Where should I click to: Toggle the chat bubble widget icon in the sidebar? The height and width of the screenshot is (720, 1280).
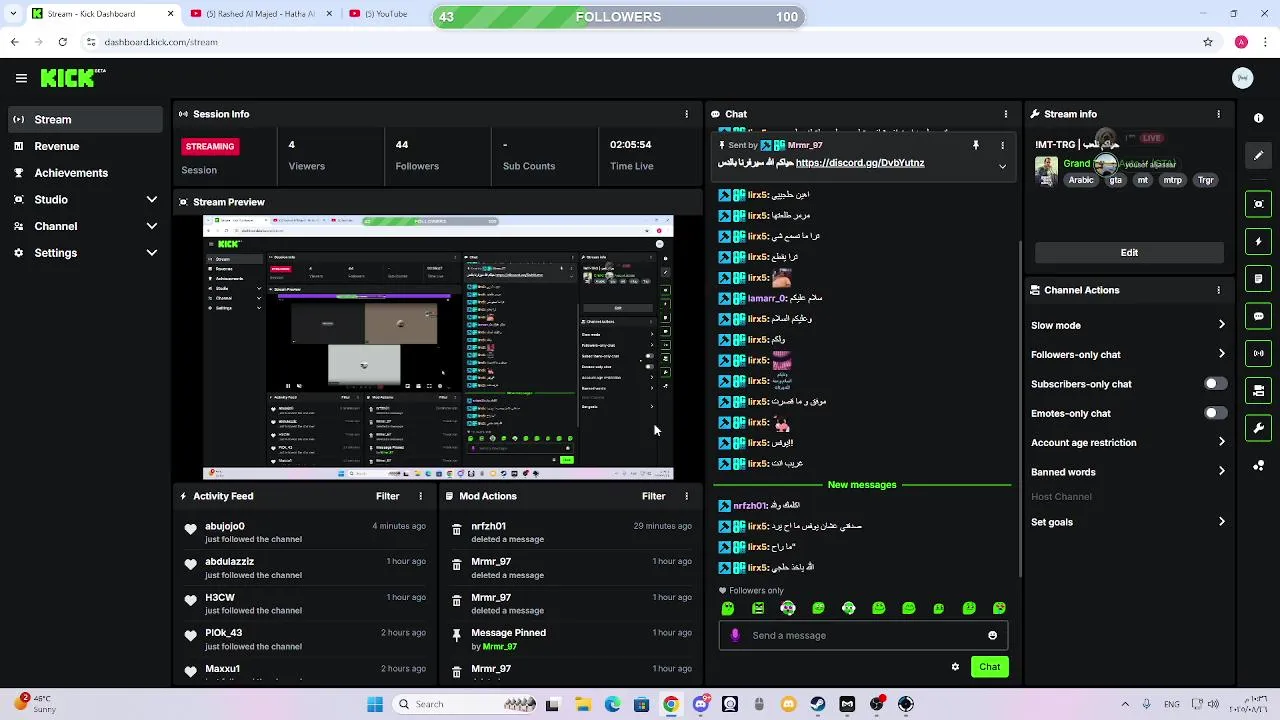(1258, 316)
